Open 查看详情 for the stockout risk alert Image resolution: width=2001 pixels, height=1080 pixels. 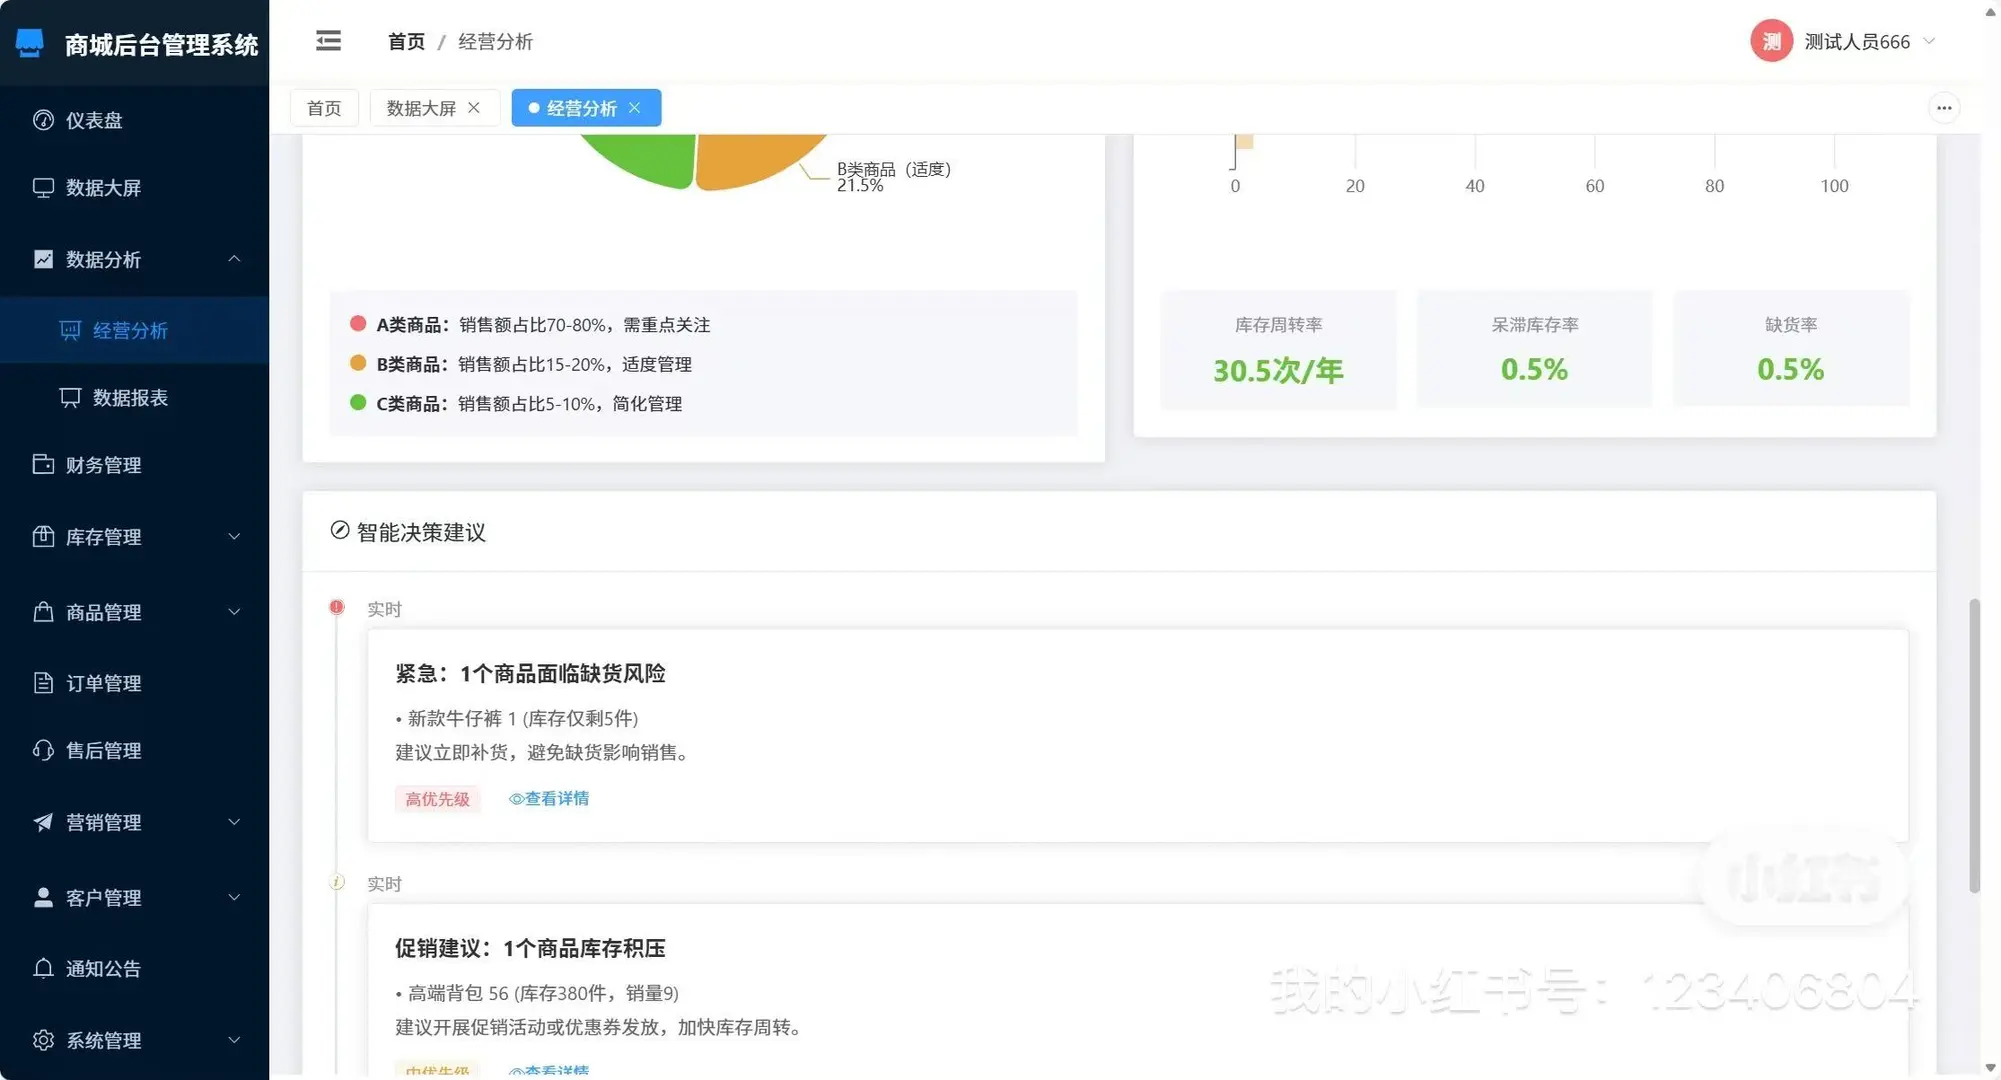tap(550, 798)
